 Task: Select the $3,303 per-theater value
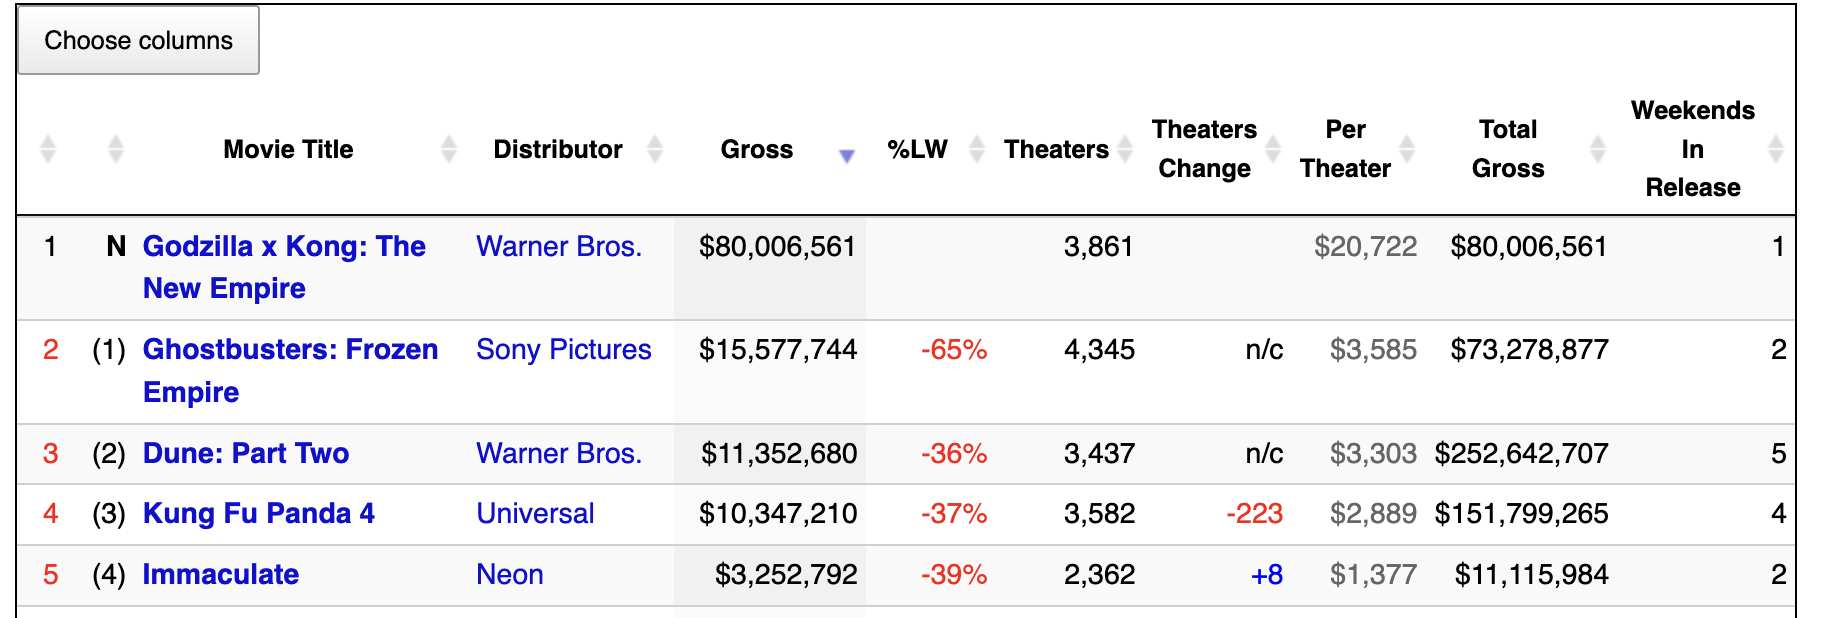point(1373,453)
